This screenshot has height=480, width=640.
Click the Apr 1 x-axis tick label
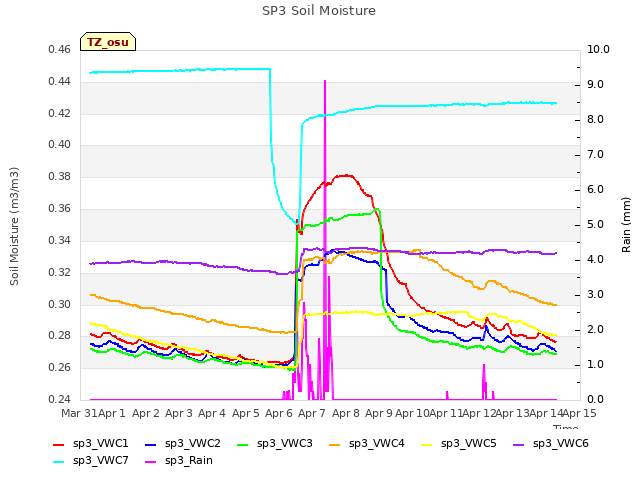[111, 413]
